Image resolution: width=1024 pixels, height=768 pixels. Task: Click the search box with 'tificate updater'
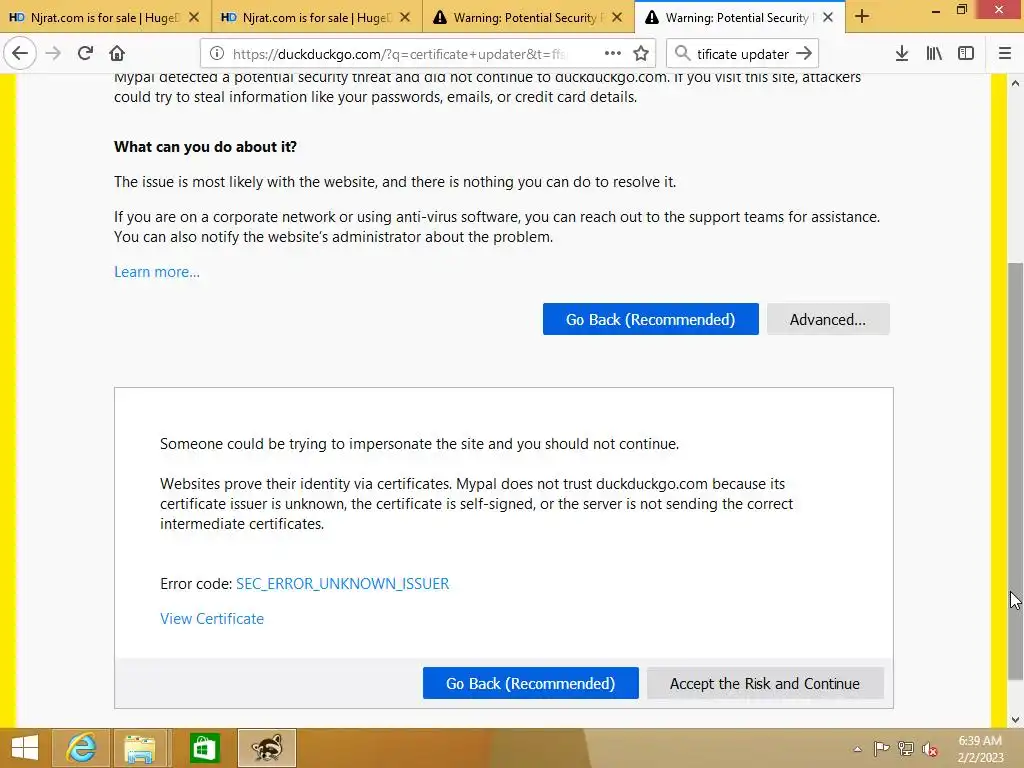(743, 54)
